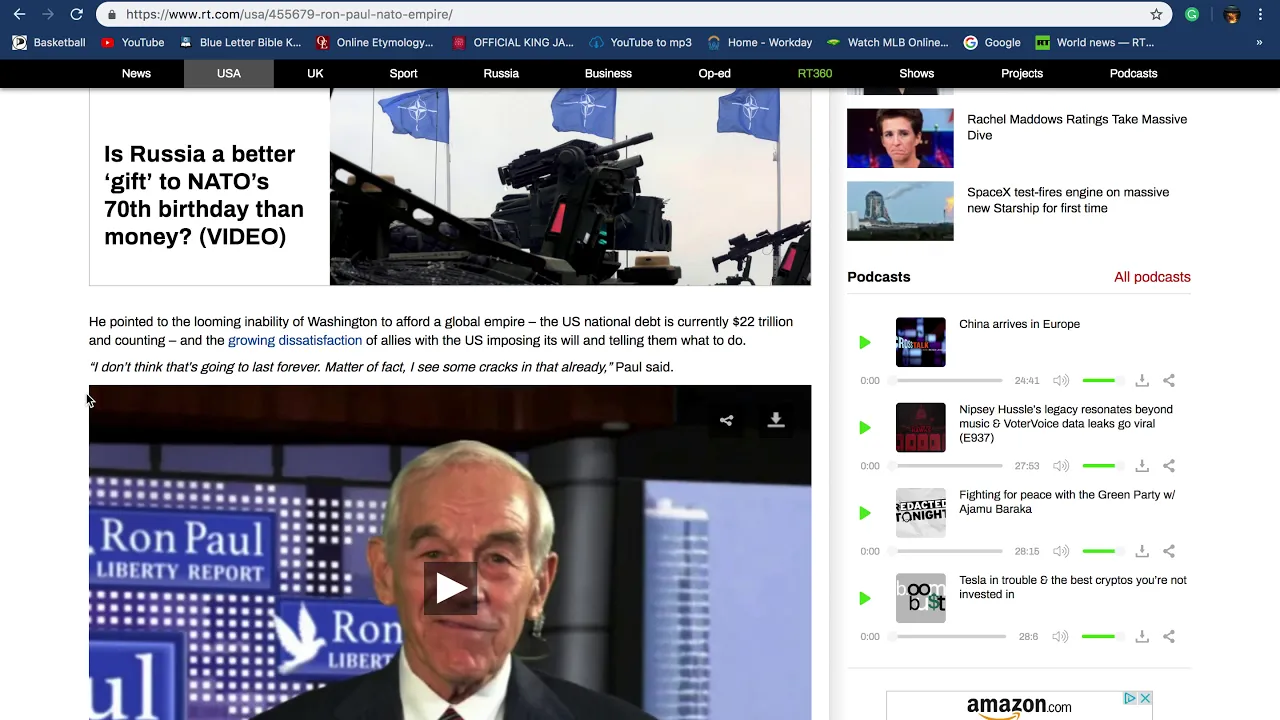Mute 'China arrives in Europe' podcast

click(1061, 381)
